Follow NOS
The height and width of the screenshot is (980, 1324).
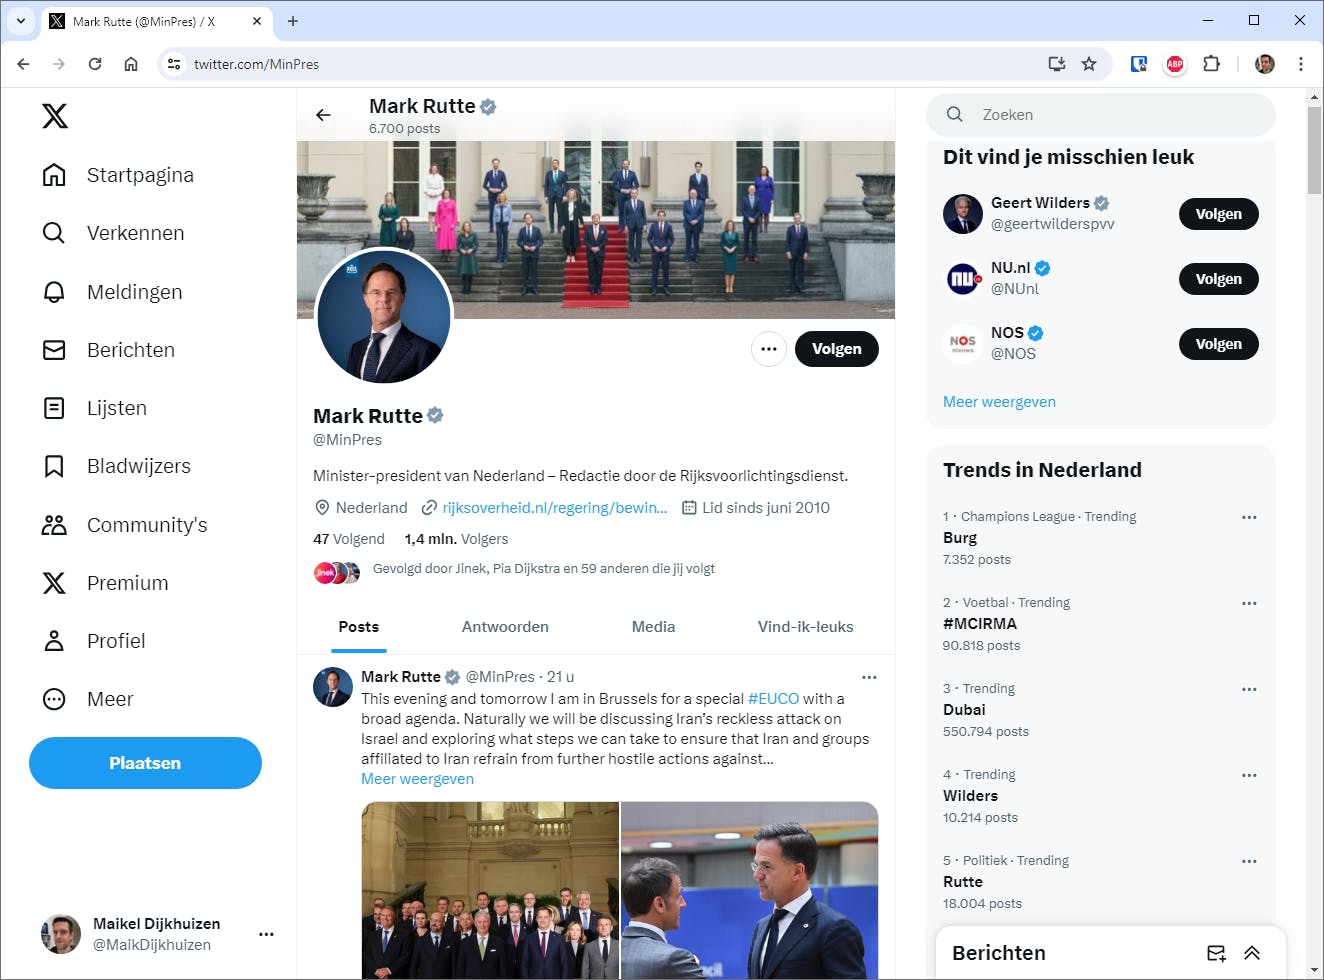click(1219, 344)
